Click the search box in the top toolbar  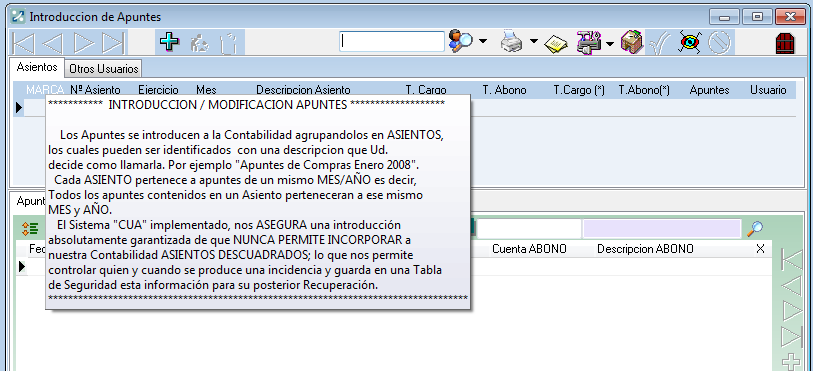point(392,42)
